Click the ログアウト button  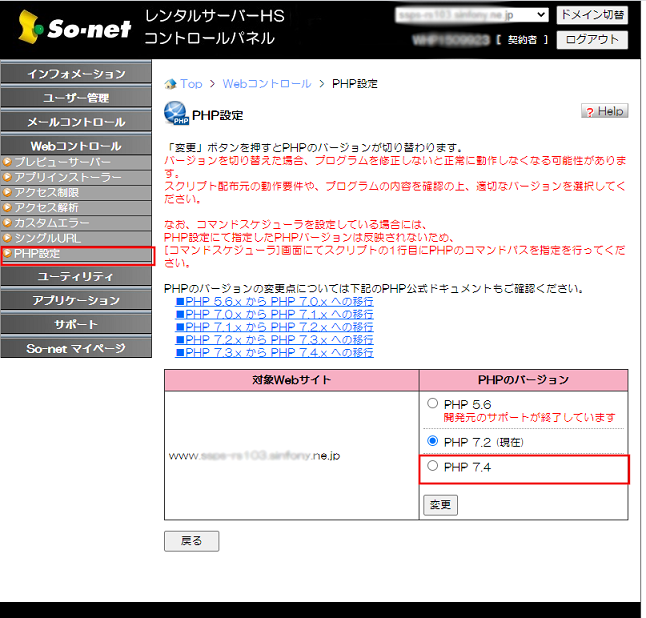(592, 40)
